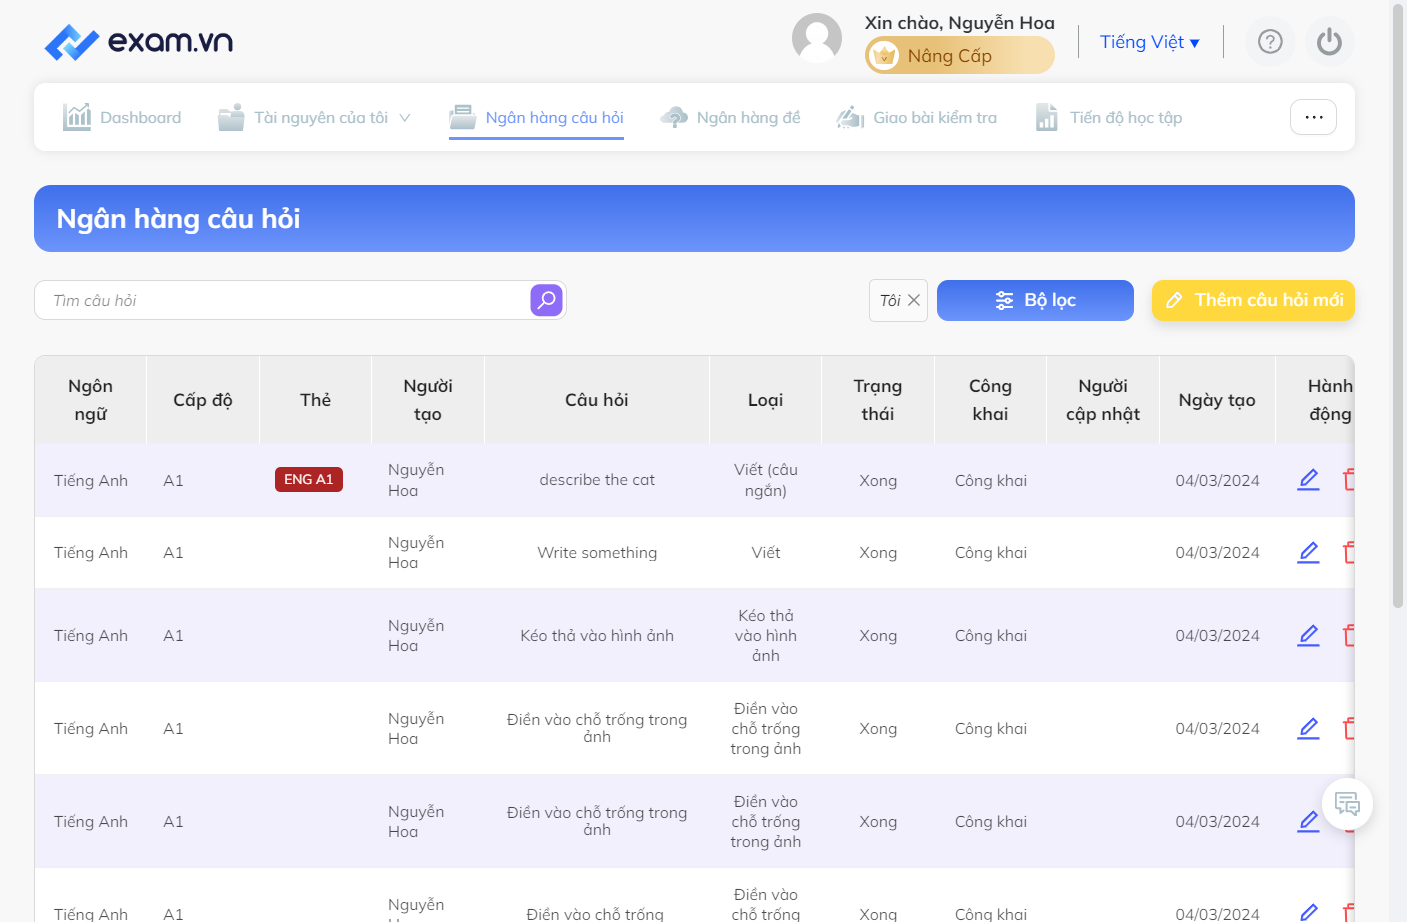Open the Tiếng Việt language dropdown
1407x922 pixels.
coord(1150,42)
